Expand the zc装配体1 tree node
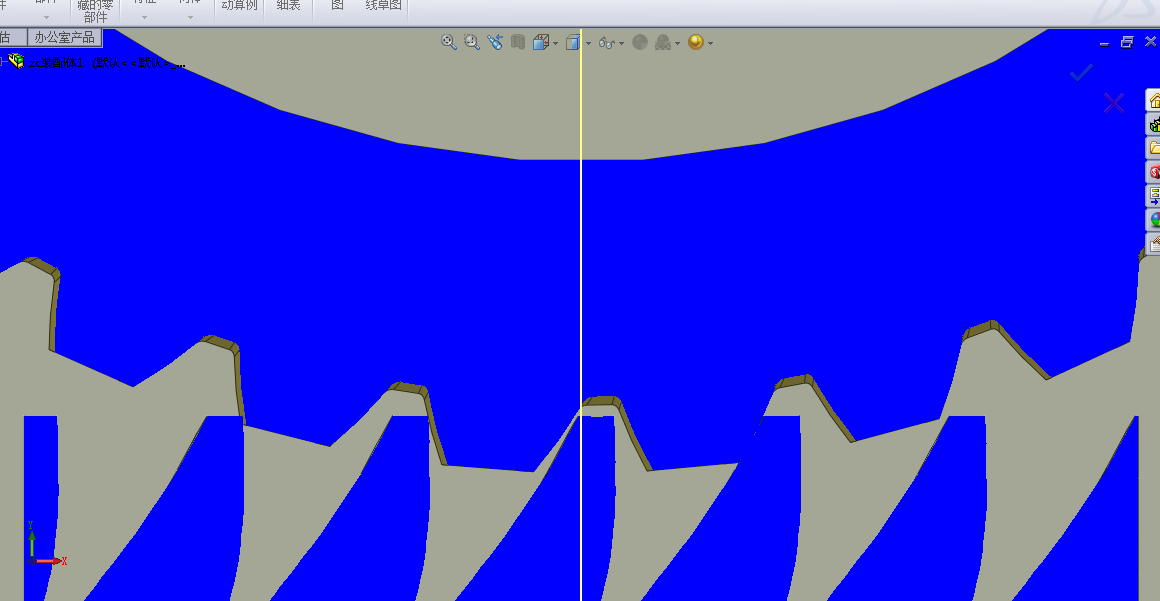This screenshot has height=601, width=1160. coord(2,62)
